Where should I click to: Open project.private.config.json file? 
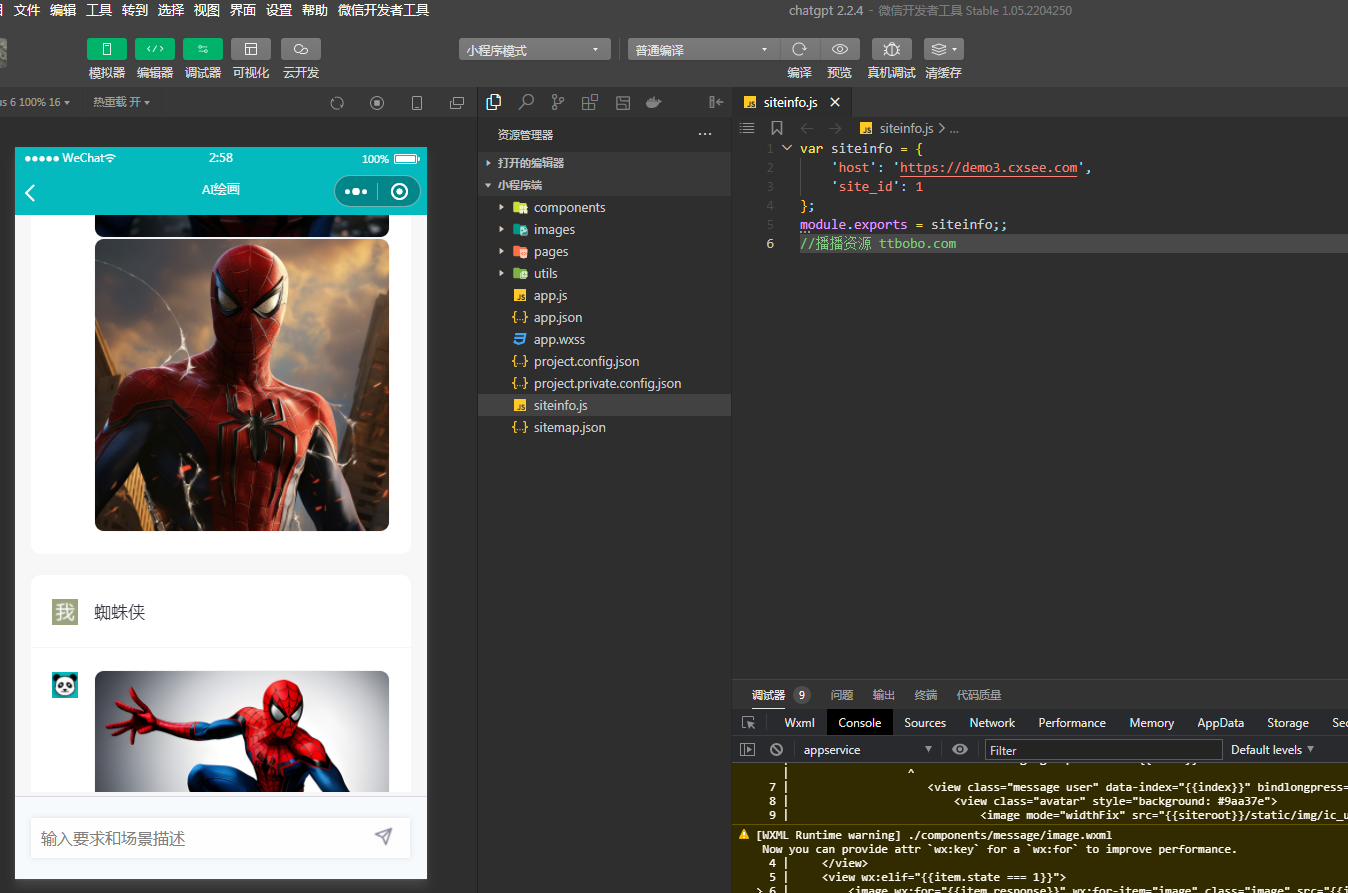point(605,383)
